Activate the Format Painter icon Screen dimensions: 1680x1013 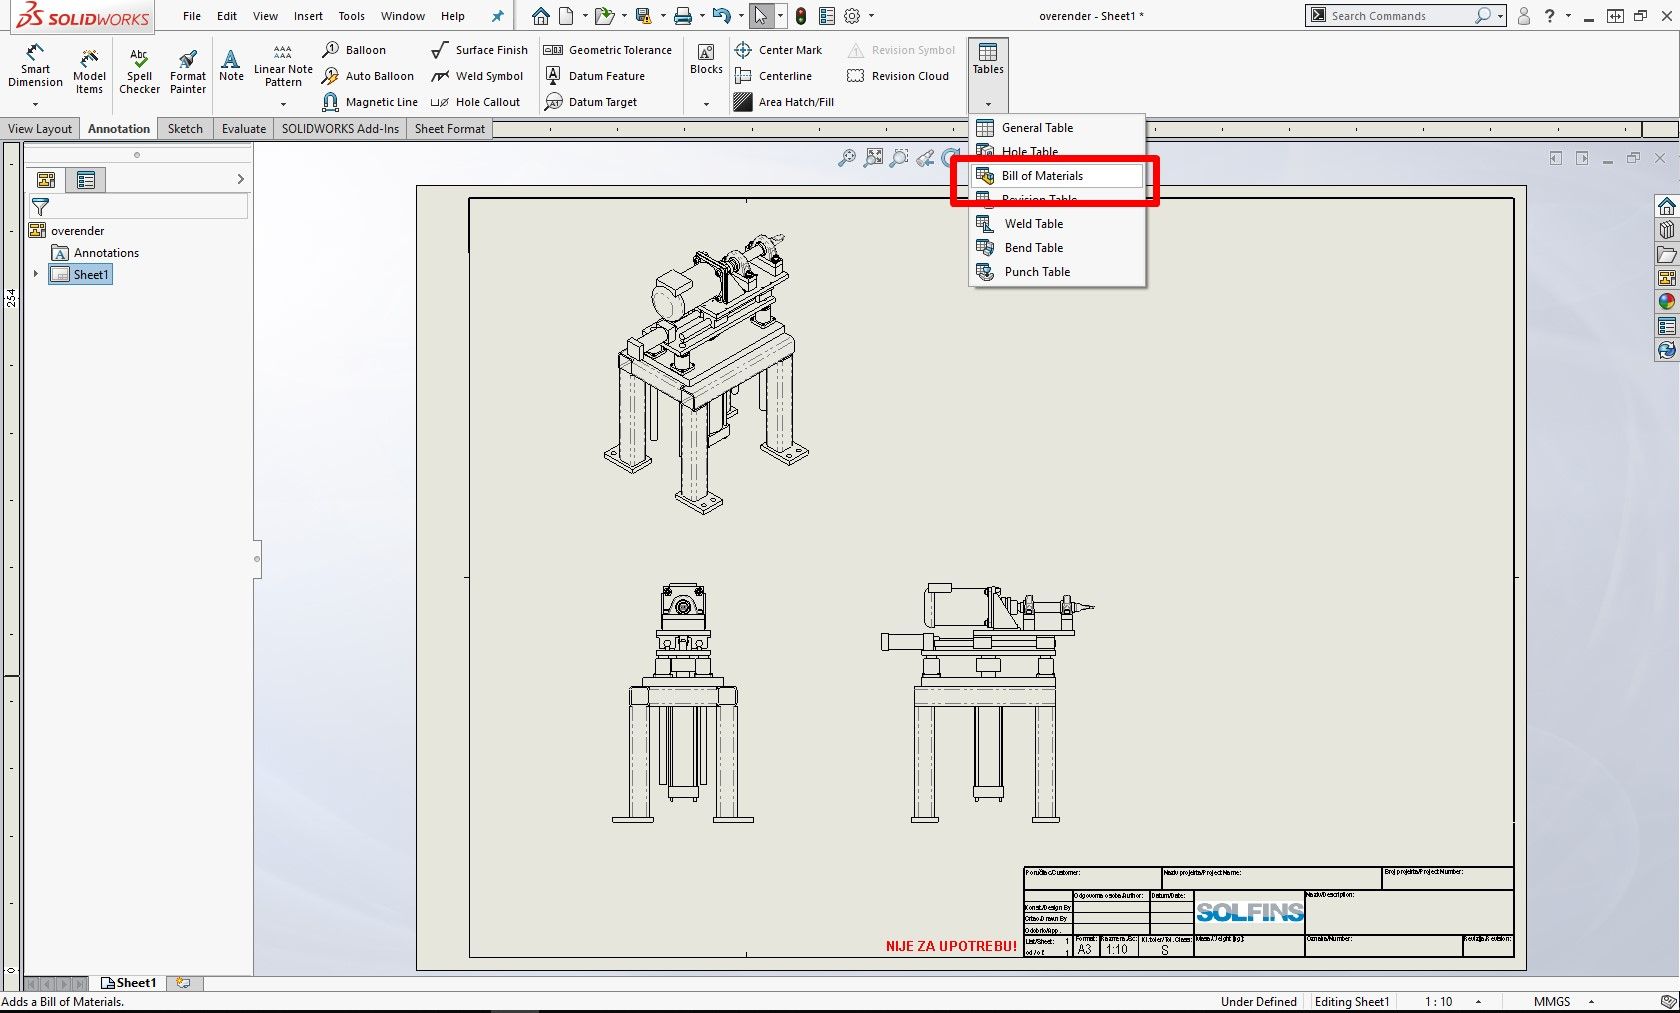[x=187, y=70]
